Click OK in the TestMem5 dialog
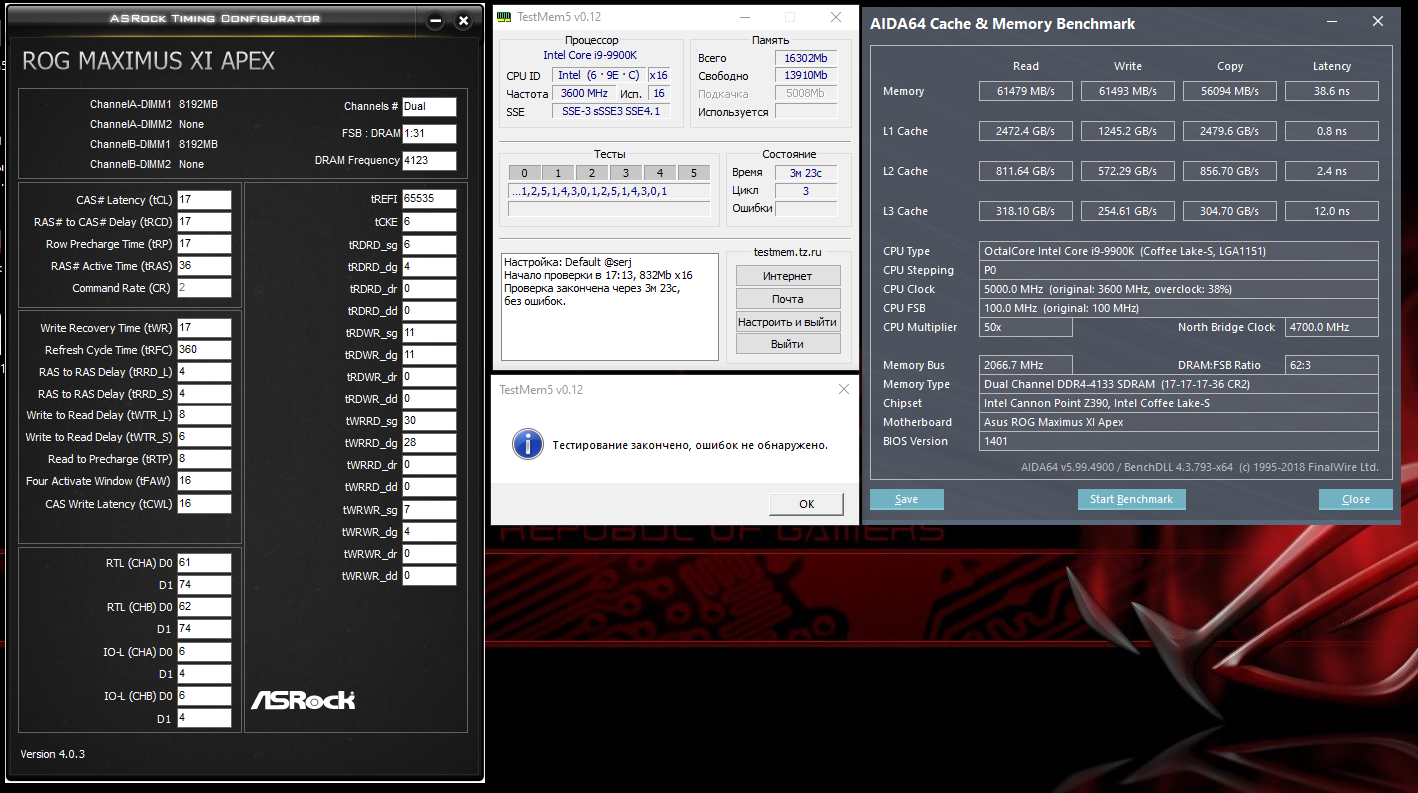 [x=806, y=504]
